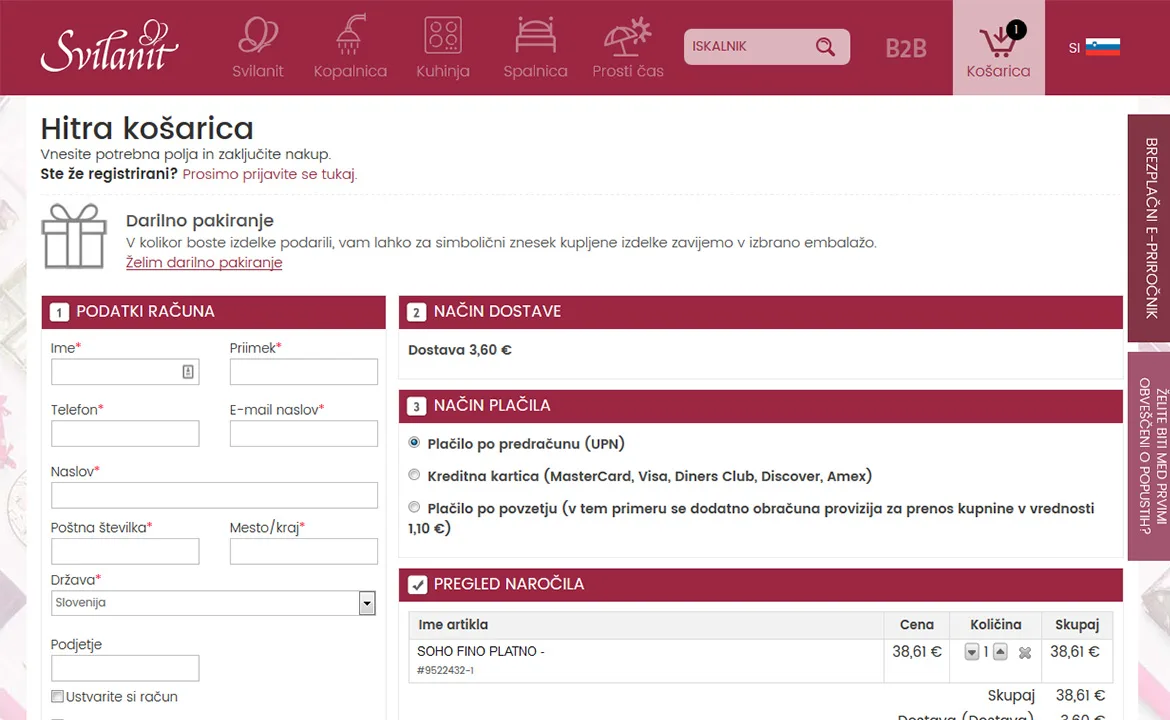Focus the Telefon input field
Screen dimensions: 1170x720
125,433
